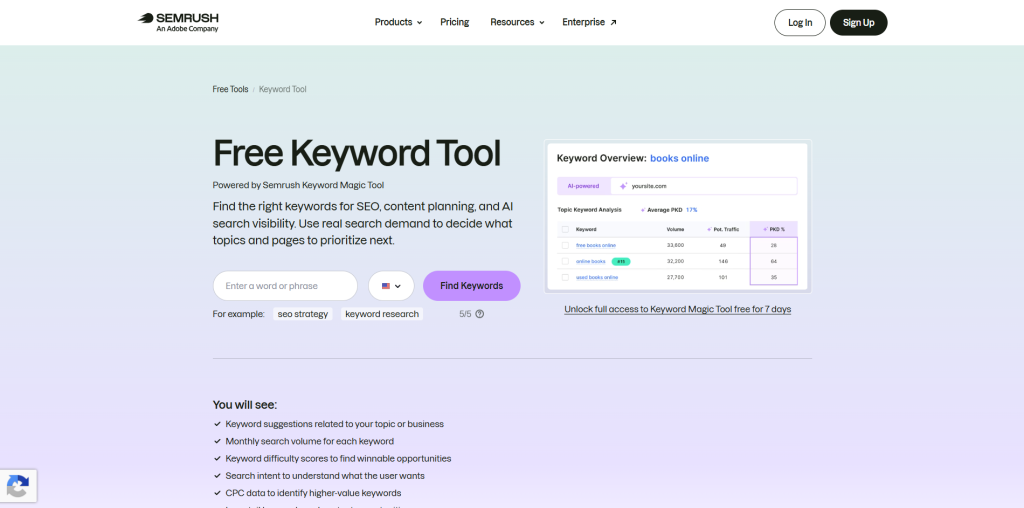This screenshot has width=1024, height=508.
Task: Go to Free Tools breadcrumb
Action: 231,89
